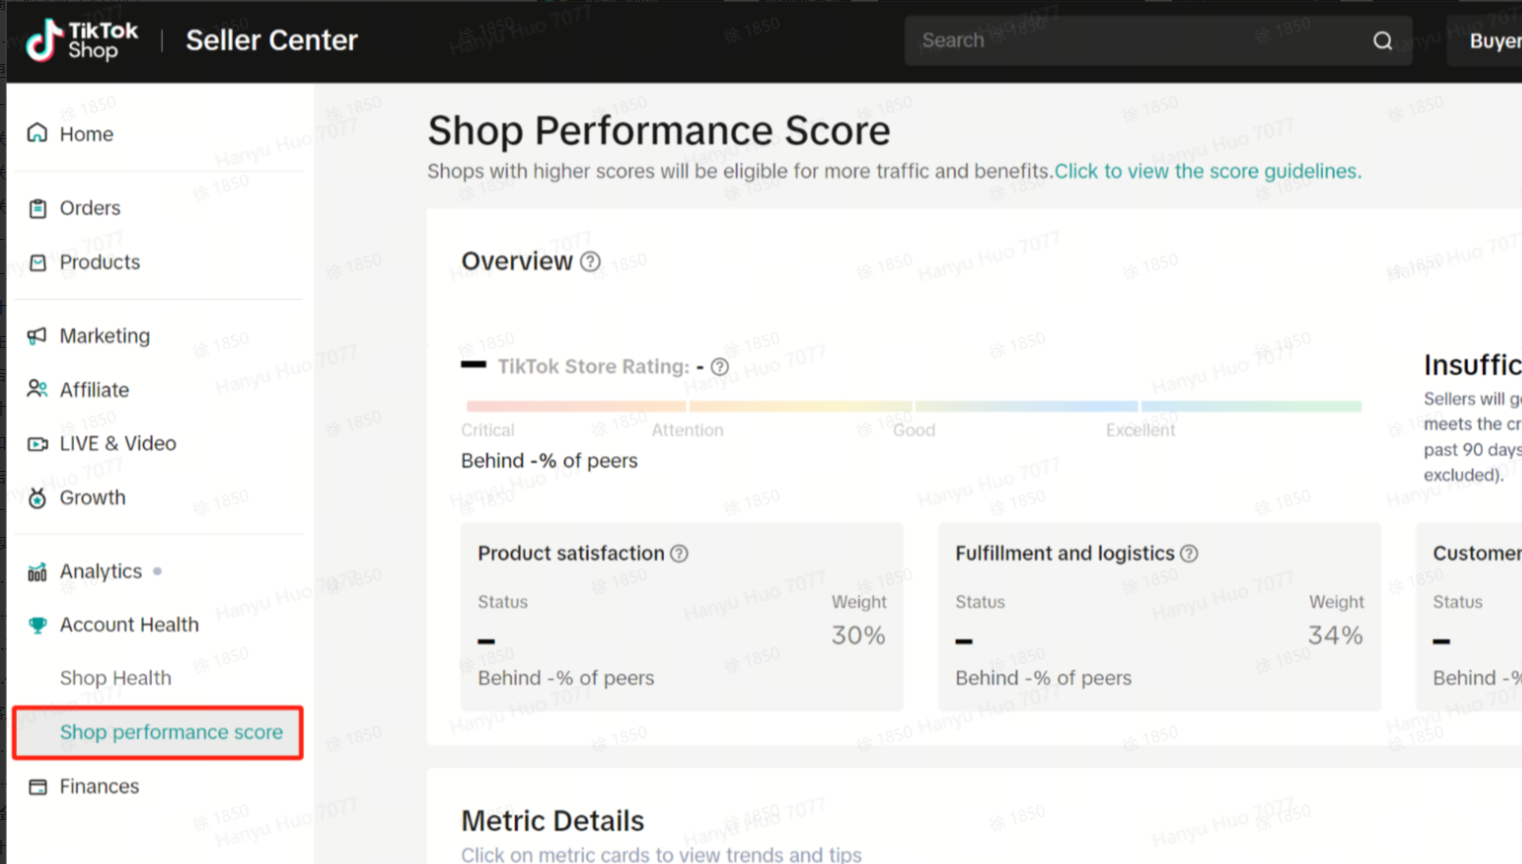Open Fulfillment and logistics help icon

pos(1189,554)
